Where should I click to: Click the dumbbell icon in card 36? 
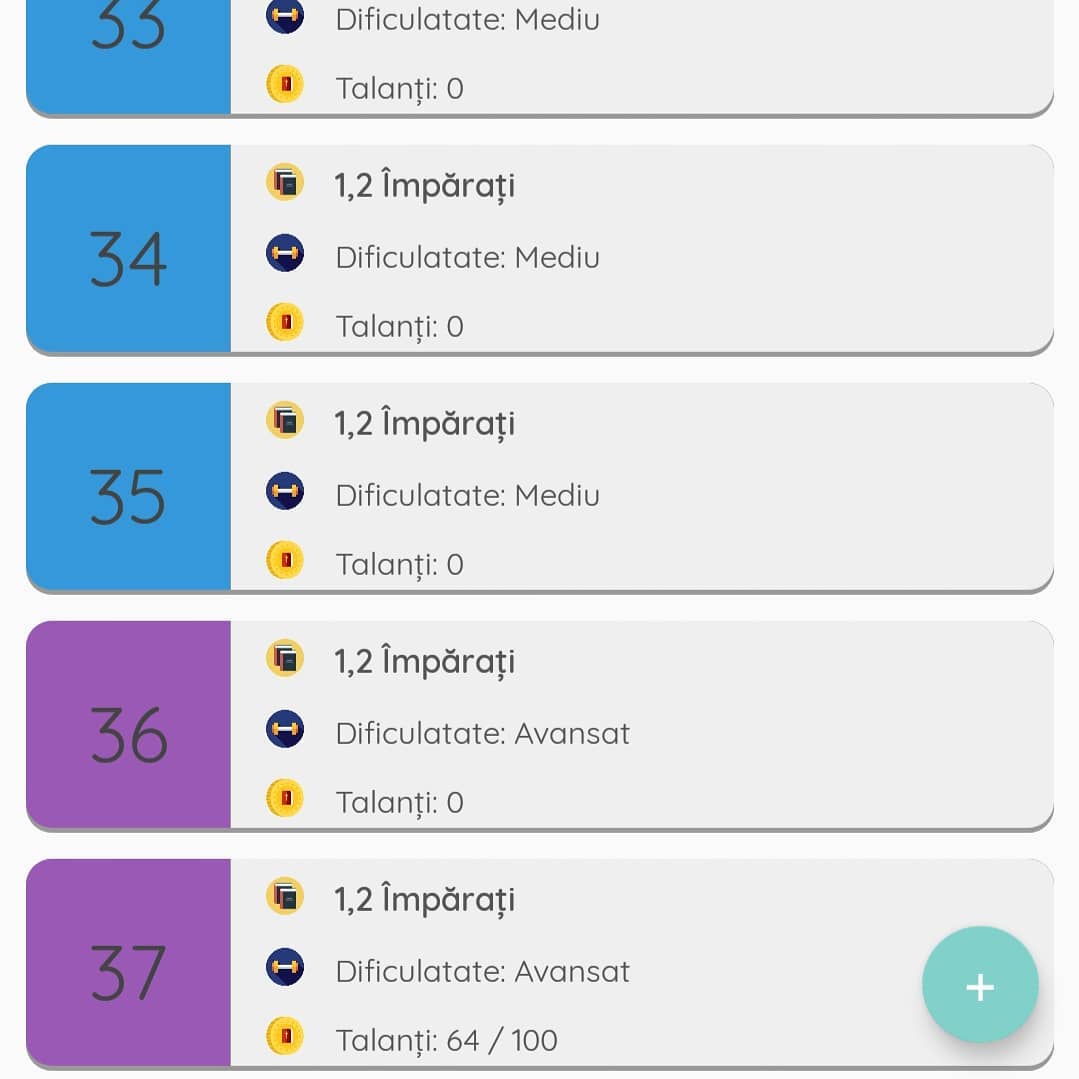285,729
